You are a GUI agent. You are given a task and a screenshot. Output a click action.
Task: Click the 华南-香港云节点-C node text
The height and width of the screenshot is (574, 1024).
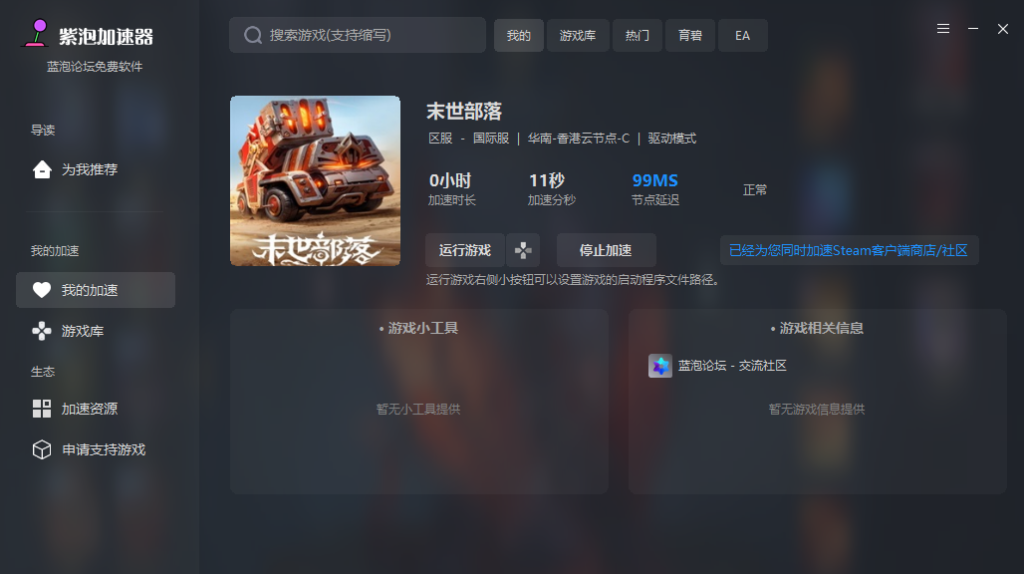579,138
